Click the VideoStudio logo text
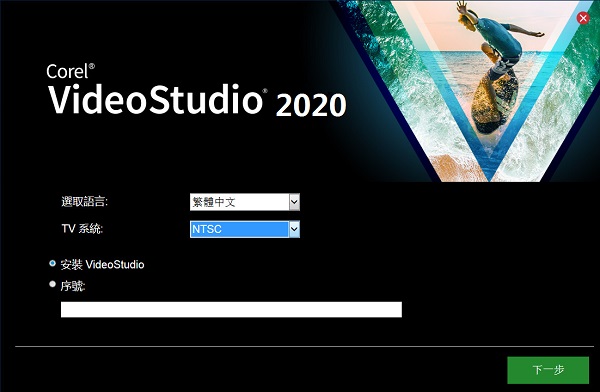600x392 pixels. [x=155, y=100]
